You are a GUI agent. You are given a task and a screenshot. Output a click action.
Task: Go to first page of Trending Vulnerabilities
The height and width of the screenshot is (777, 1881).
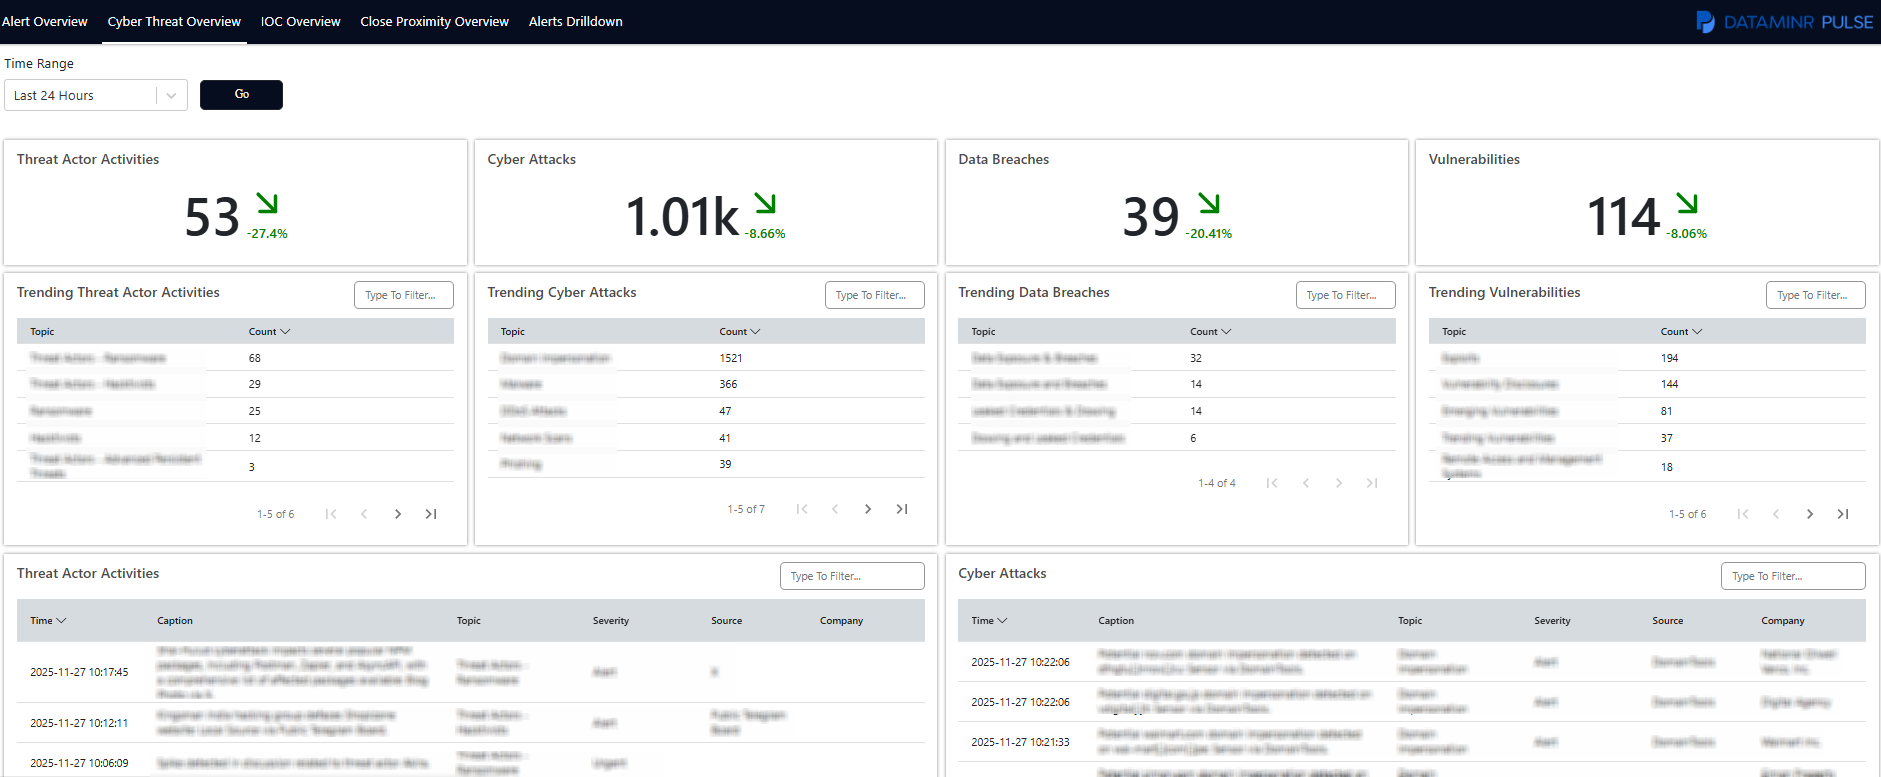(x=1743, y=514)
